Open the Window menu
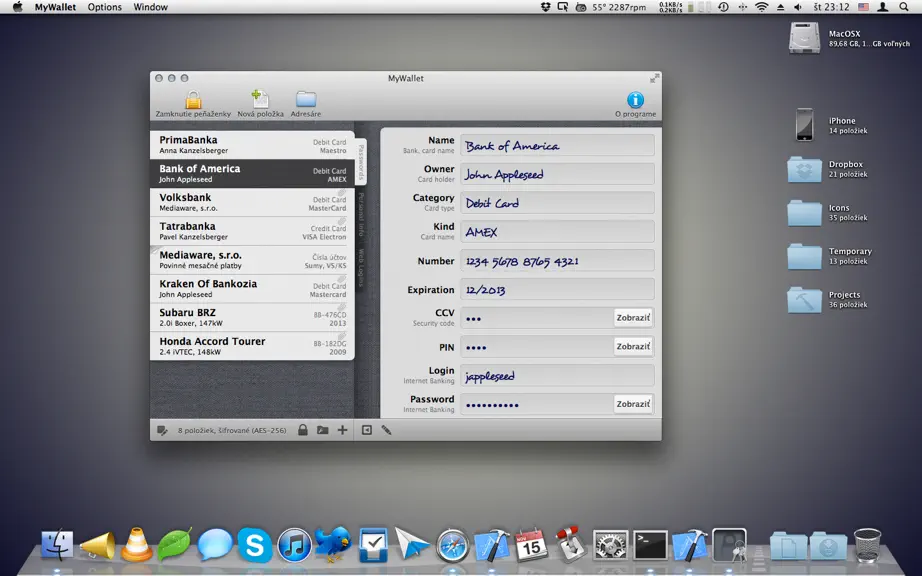922x576 pixels. tap(151, 7)
